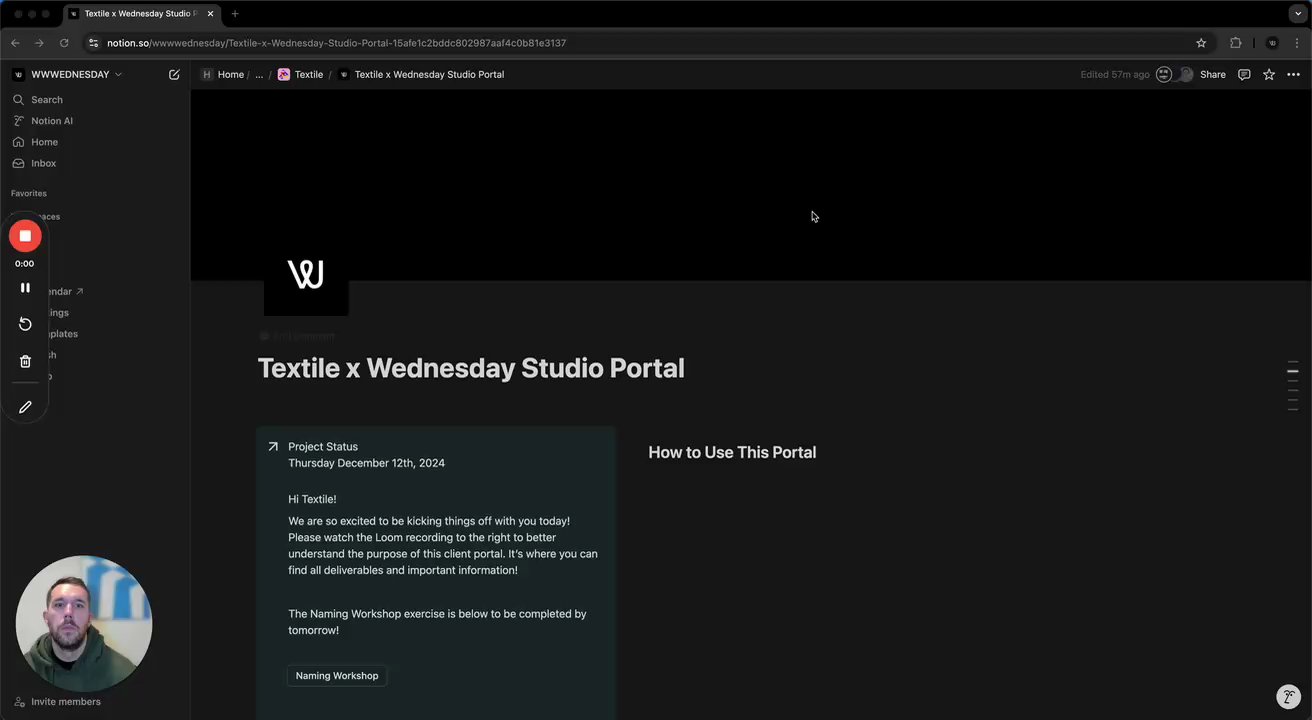Close the Textile x Wednesday Studio tab
This screenshot has height=720, width=1312.
[x=210, y=14]
